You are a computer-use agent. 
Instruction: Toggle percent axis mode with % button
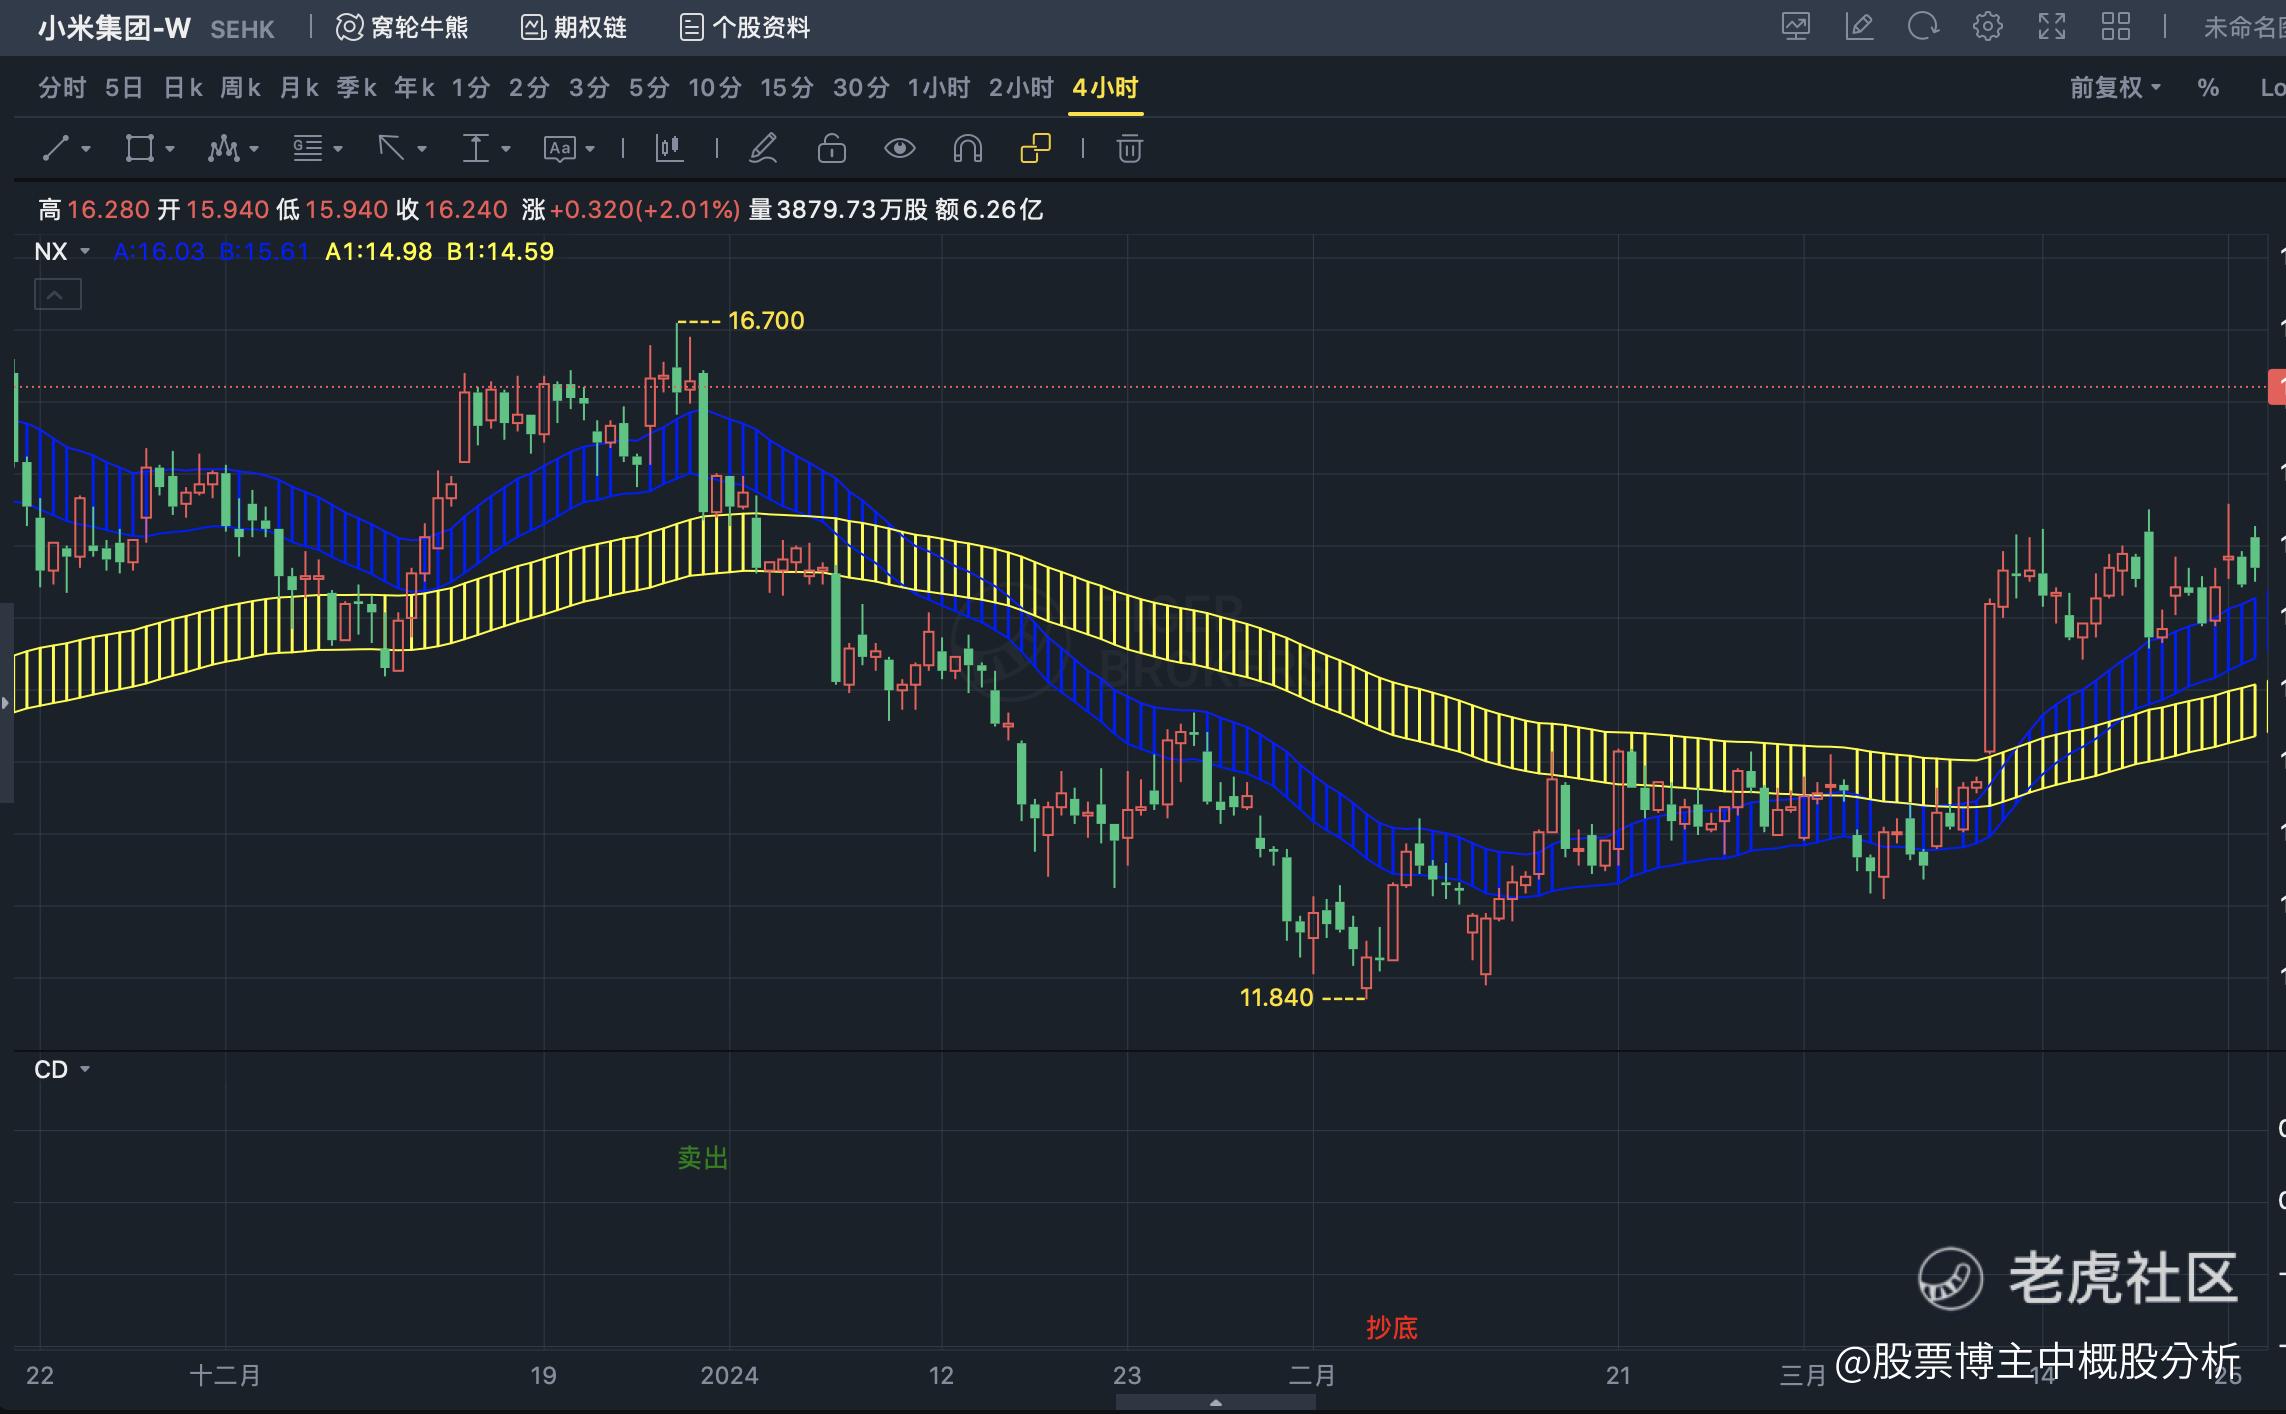pyautogui.click(x=2208, y=88)
